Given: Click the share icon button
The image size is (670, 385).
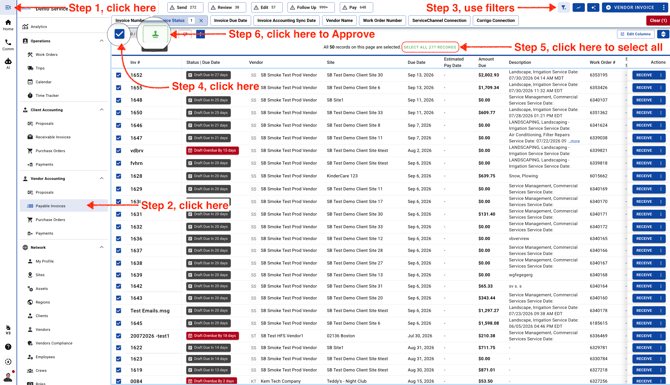Looking at the screenshot, I should click(x=593, y=7).
